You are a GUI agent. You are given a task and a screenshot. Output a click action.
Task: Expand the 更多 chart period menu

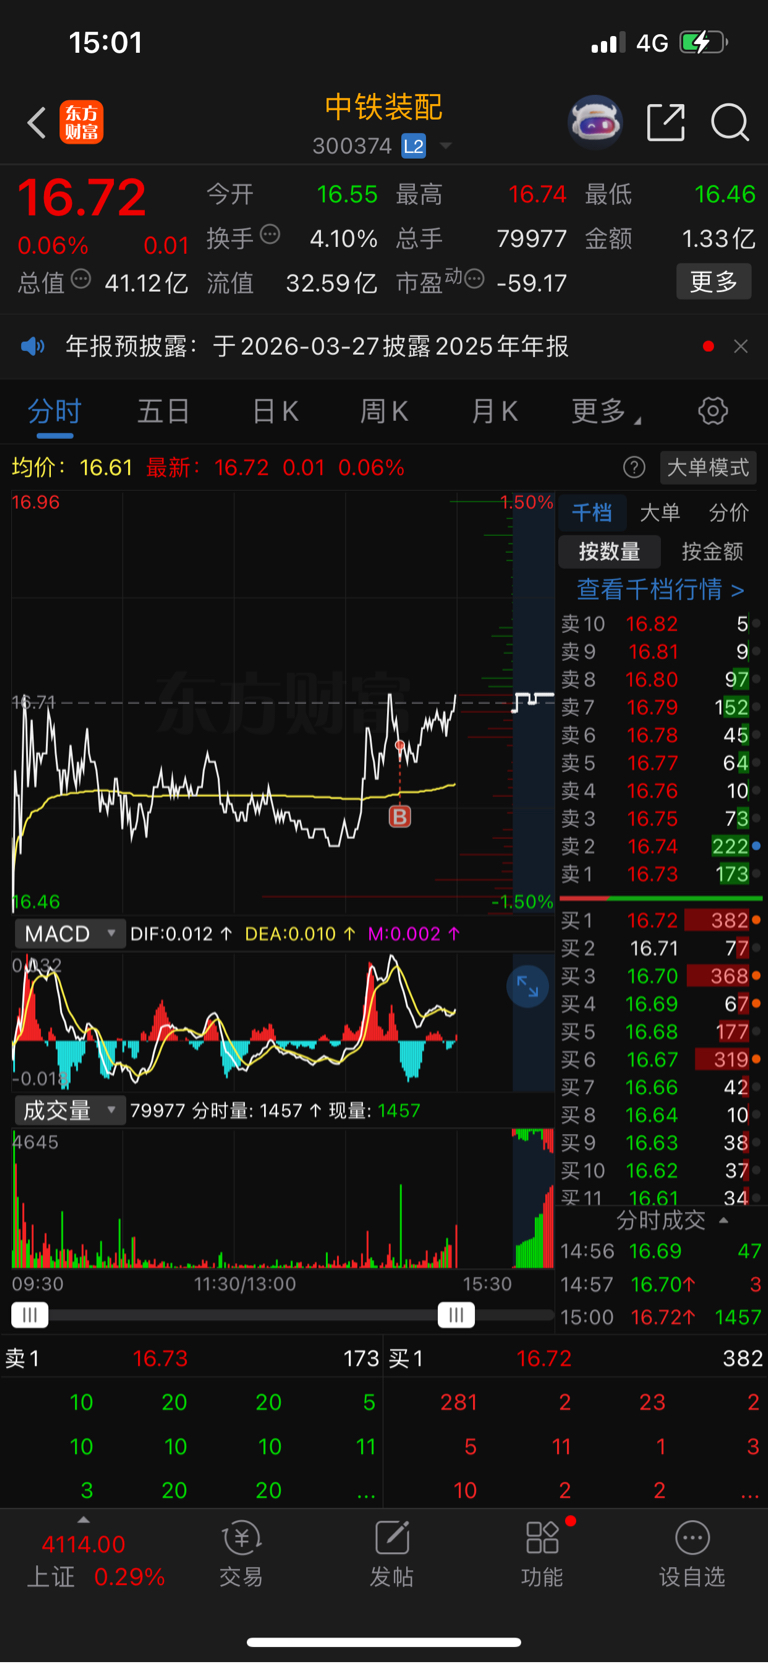[606, 411]
